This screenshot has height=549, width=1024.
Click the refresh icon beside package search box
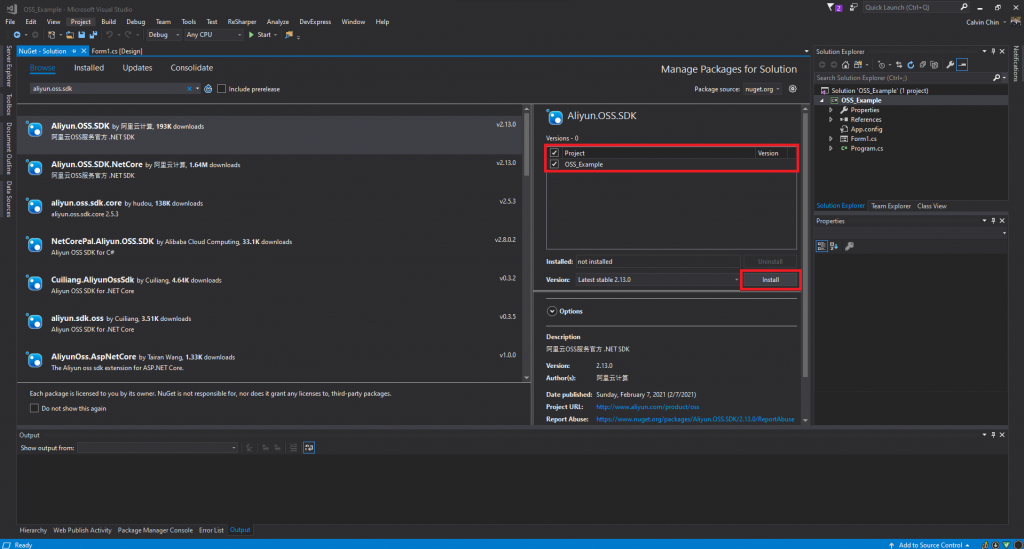(208, 89)
